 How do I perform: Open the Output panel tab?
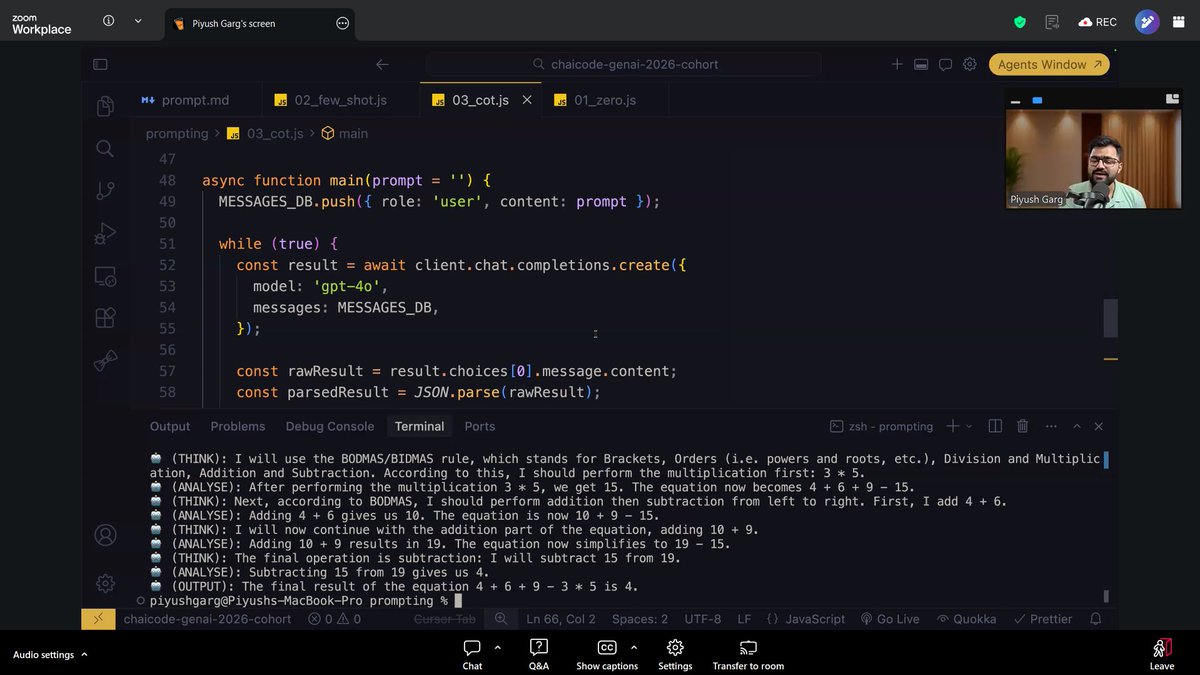coord(170,426)
